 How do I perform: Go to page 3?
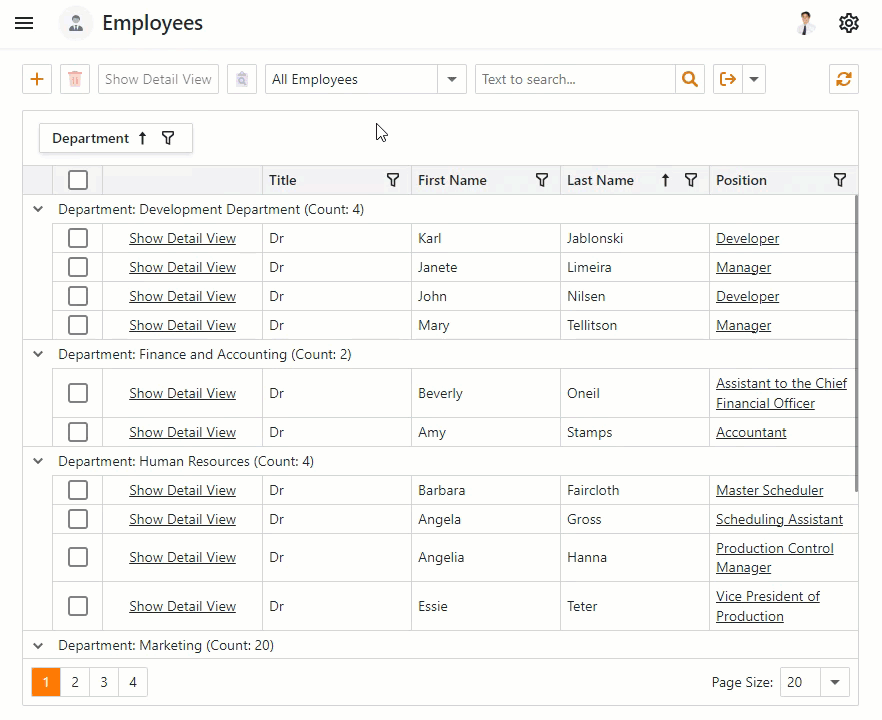tap(104, 682)
